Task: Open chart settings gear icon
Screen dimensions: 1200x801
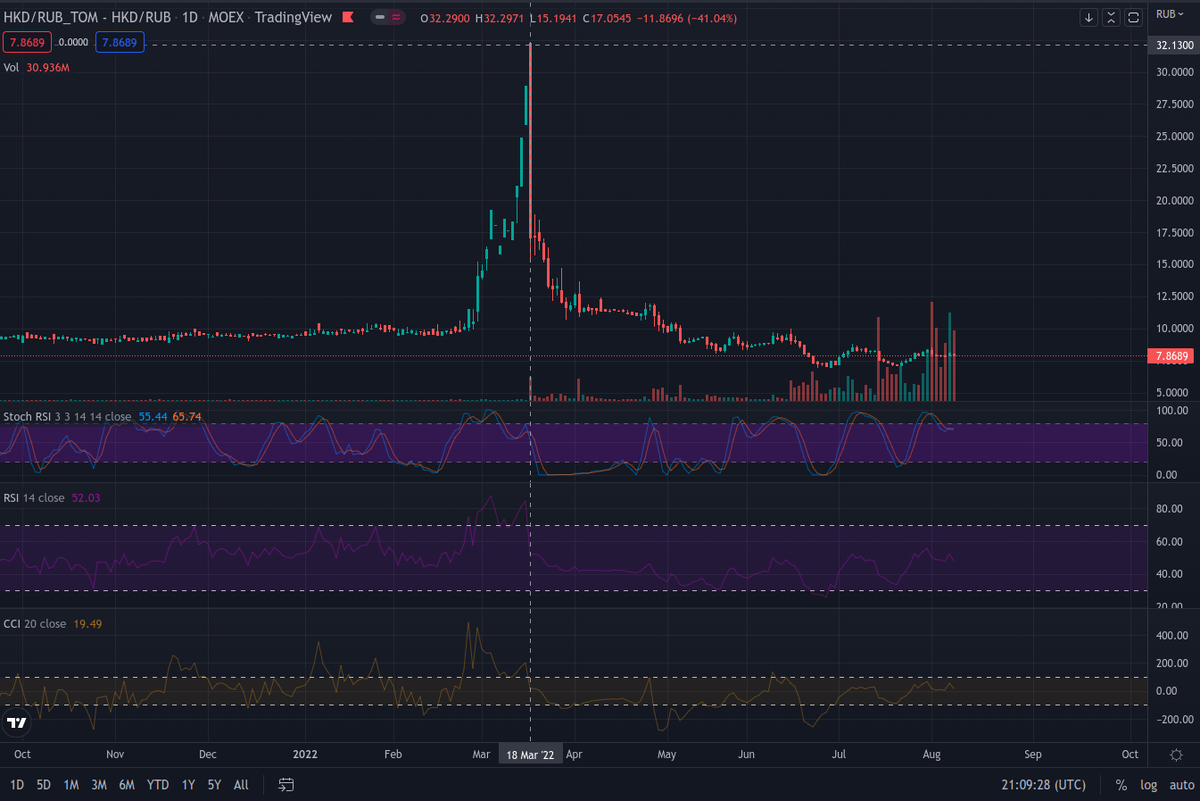Action: 1176,755
